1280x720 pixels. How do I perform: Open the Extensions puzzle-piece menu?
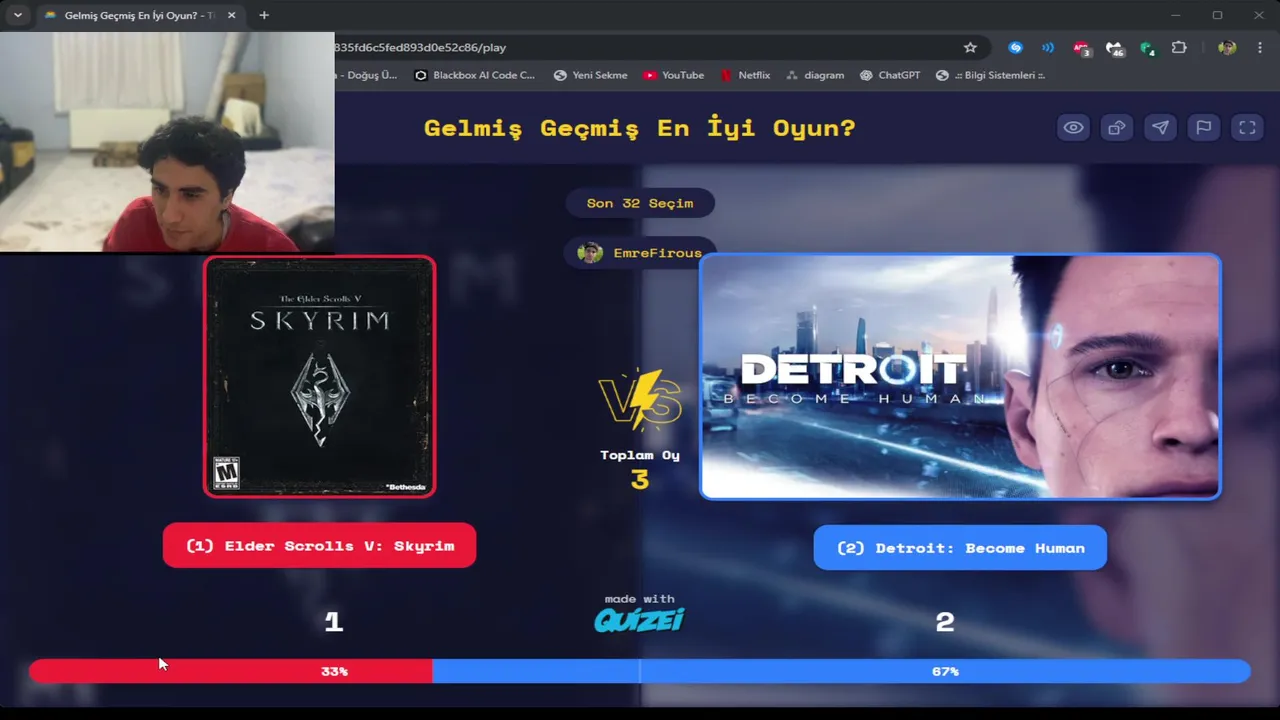(x=1179, y=47)
